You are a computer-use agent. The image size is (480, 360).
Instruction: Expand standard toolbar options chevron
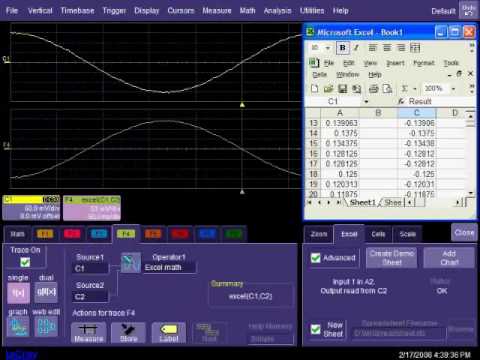coord(472,89)
